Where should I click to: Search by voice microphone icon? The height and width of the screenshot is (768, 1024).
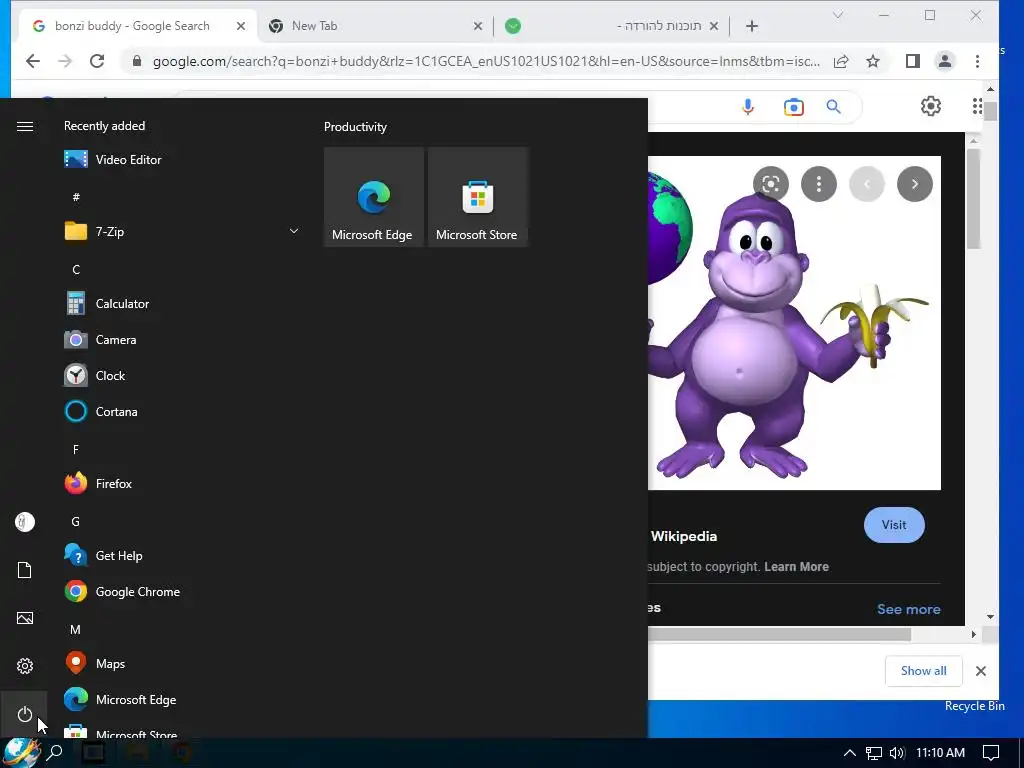point(748,107)
